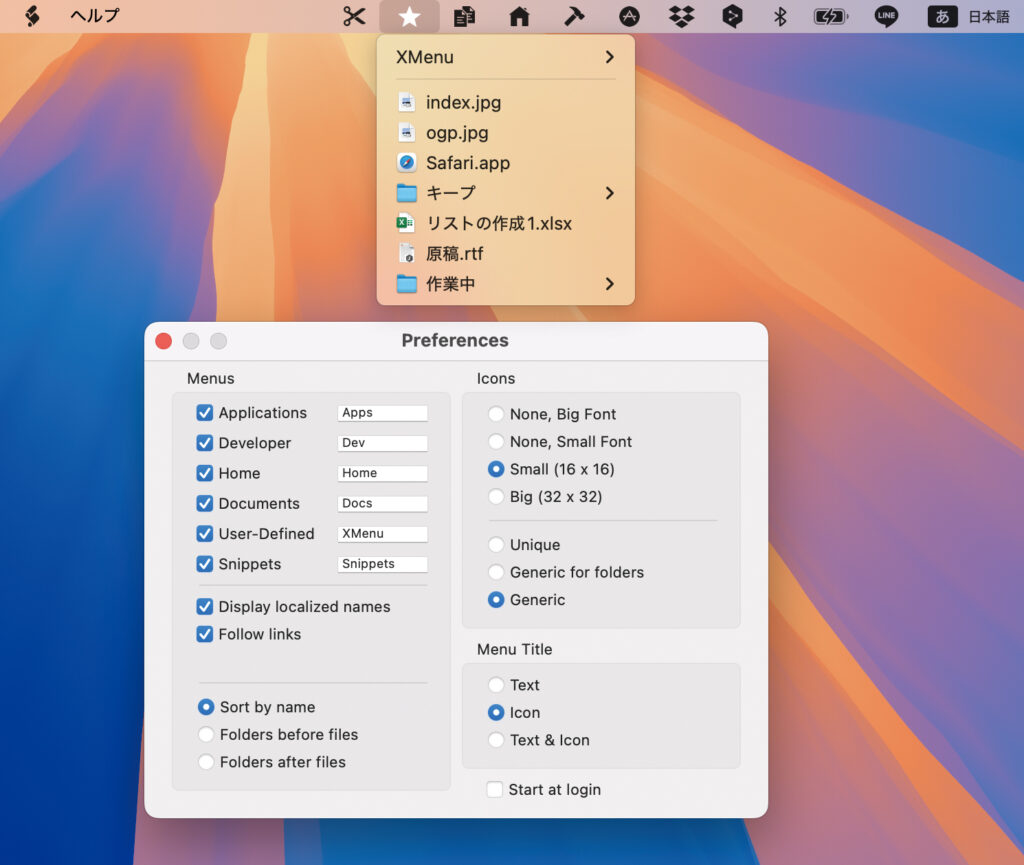Open index.jpg from the menu
The image size is (1024, 865).
(505, 102)
